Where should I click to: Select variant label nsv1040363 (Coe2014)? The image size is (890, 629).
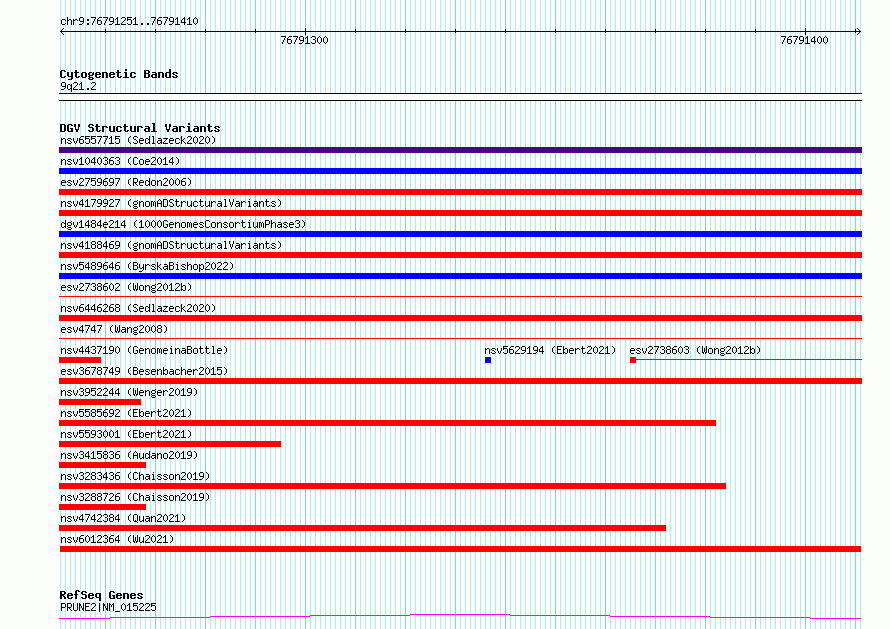120,161
